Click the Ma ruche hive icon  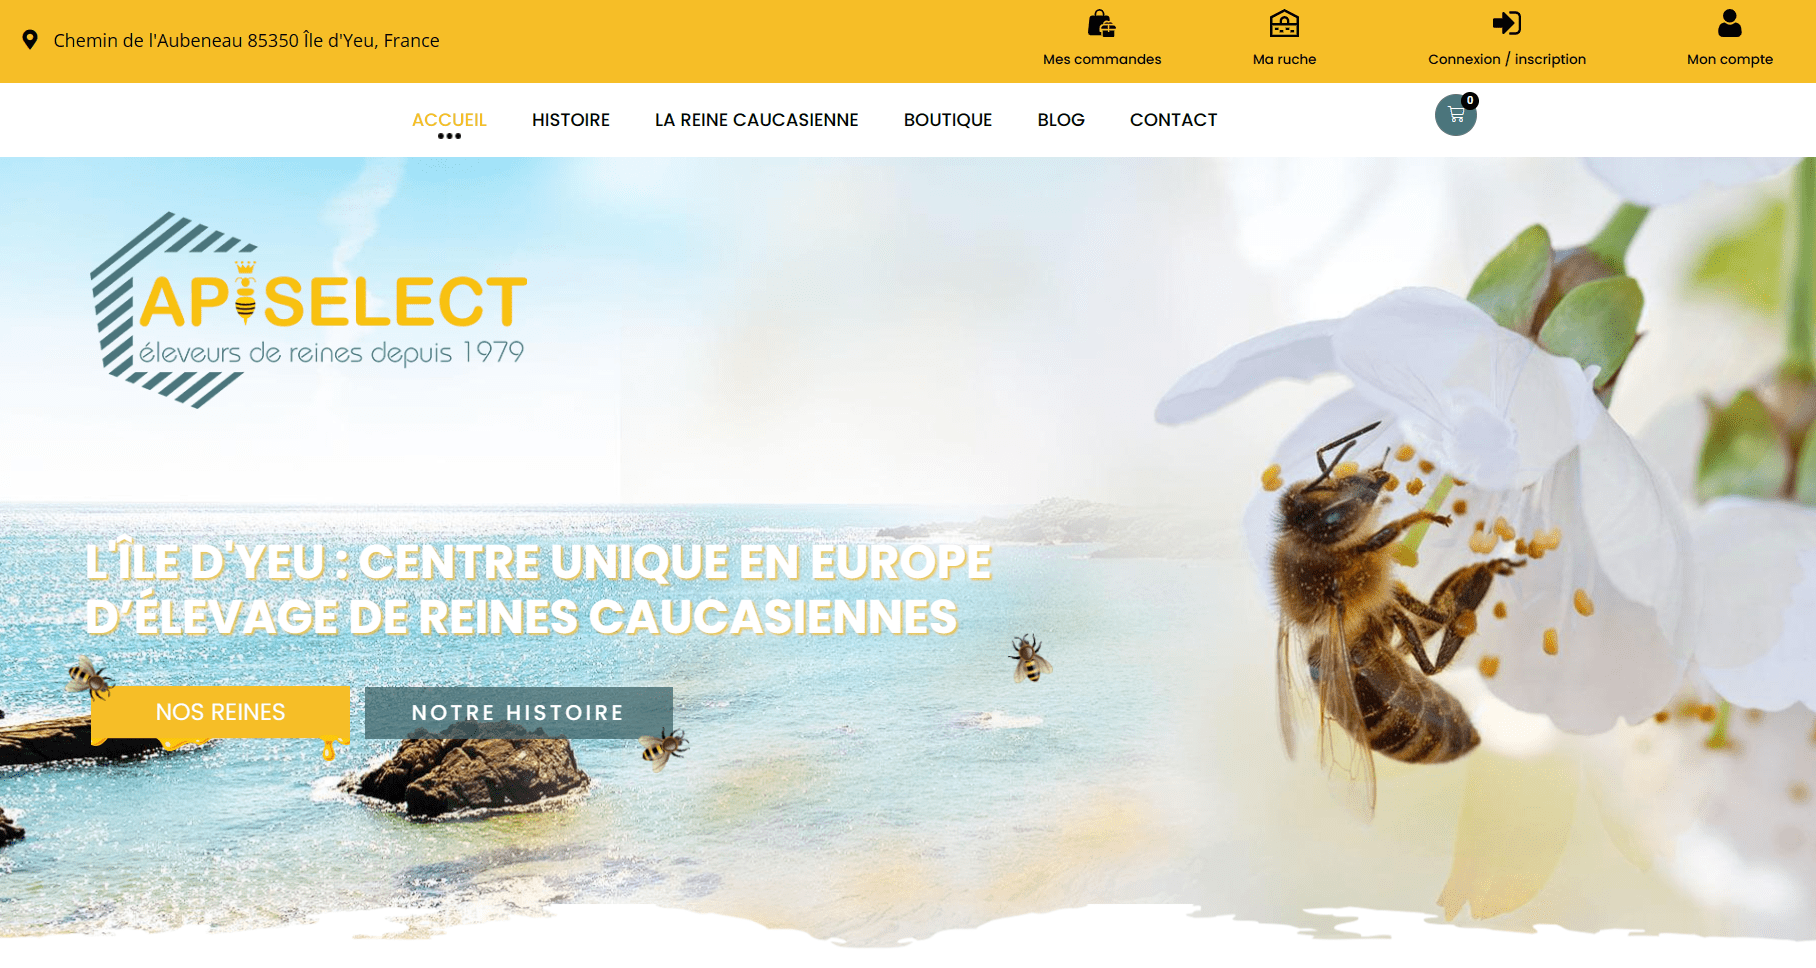coord(1284,23)
